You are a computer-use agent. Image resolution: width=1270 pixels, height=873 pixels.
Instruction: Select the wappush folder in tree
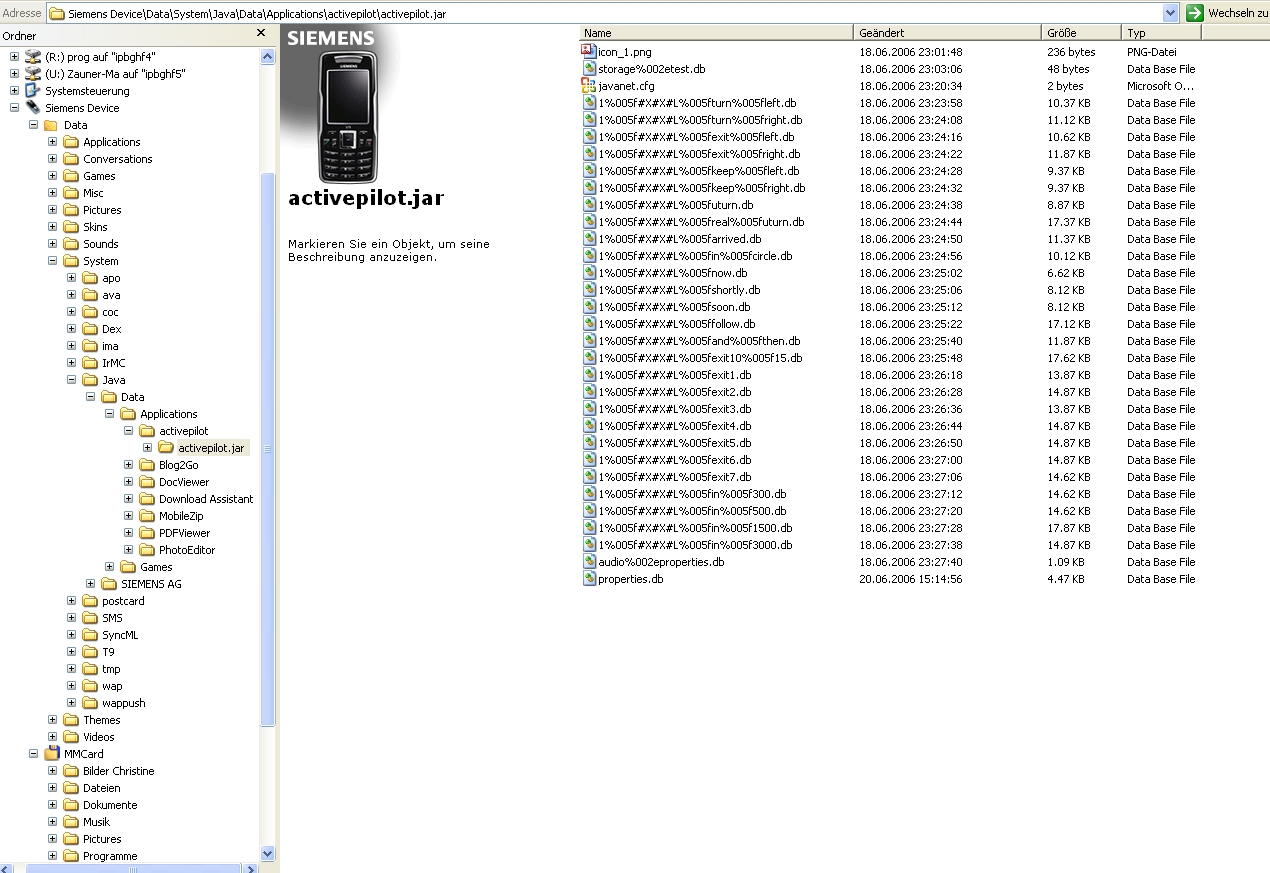click(x=123, y=703)
